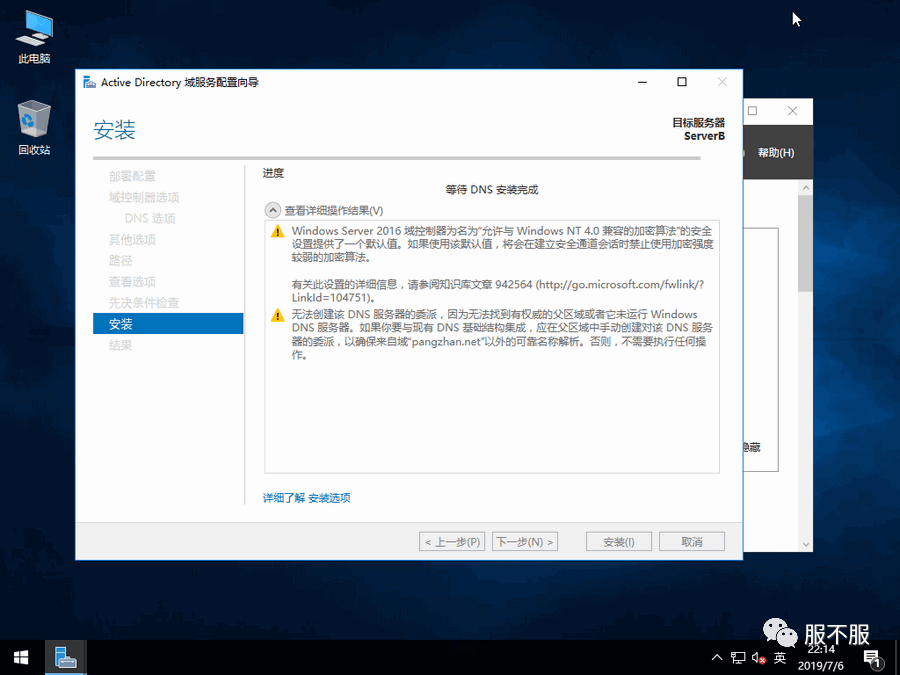Select the 路径 wizard step

121,261
